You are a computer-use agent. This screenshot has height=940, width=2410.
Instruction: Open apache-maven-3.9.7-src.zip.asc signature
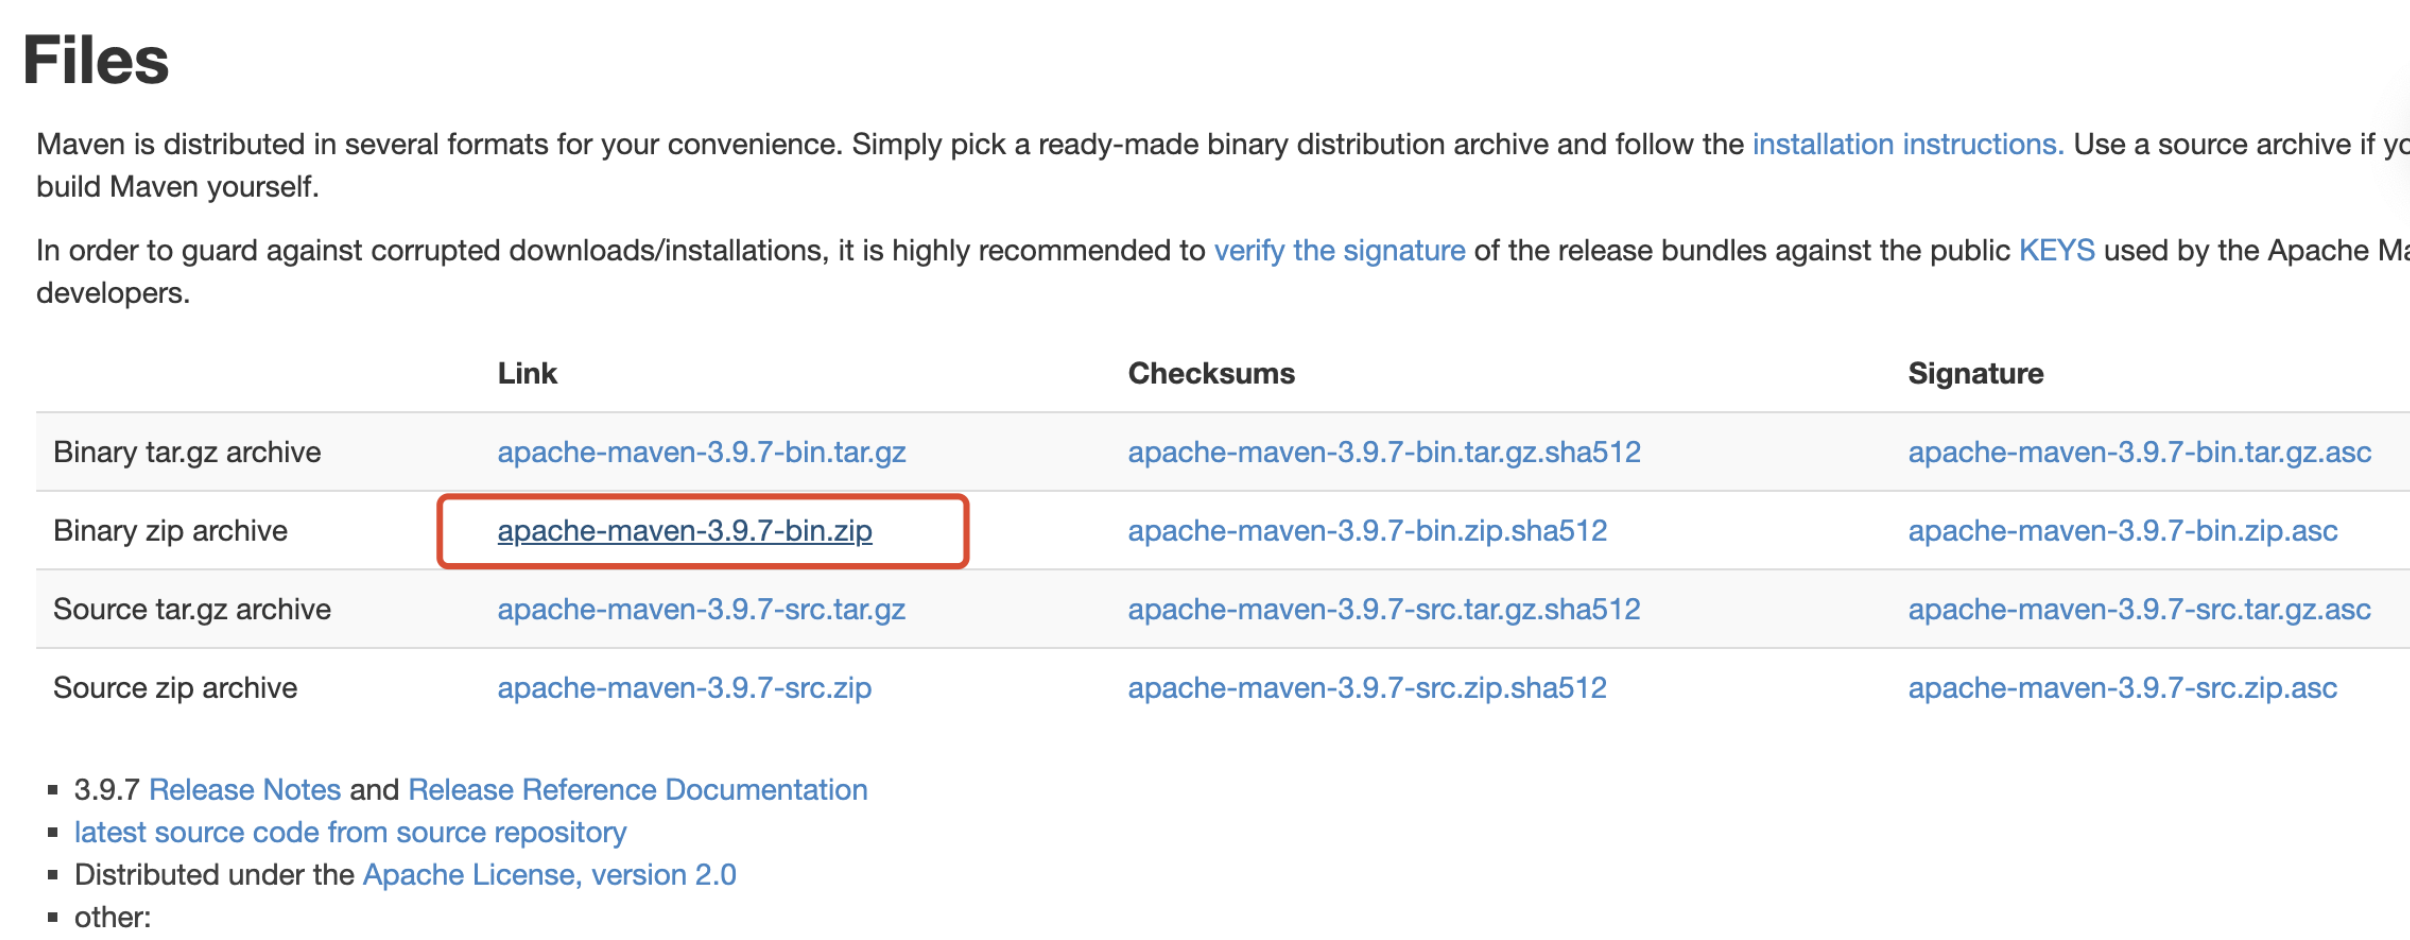click(x=2123, y=689)
